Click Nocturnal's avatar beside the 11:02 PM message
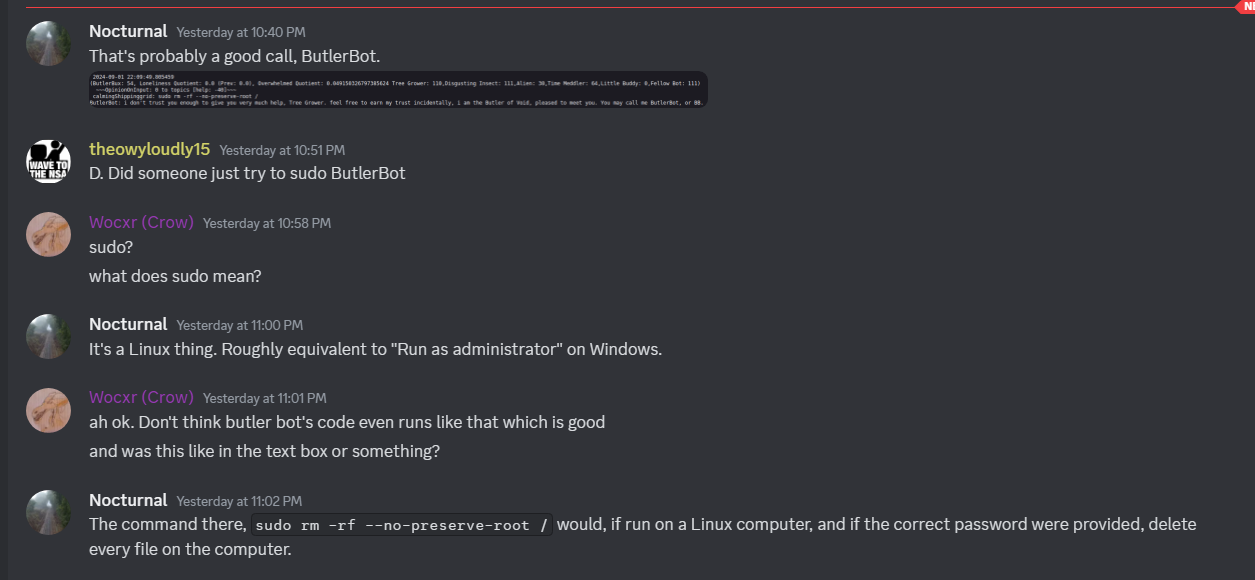 [48, 512]
